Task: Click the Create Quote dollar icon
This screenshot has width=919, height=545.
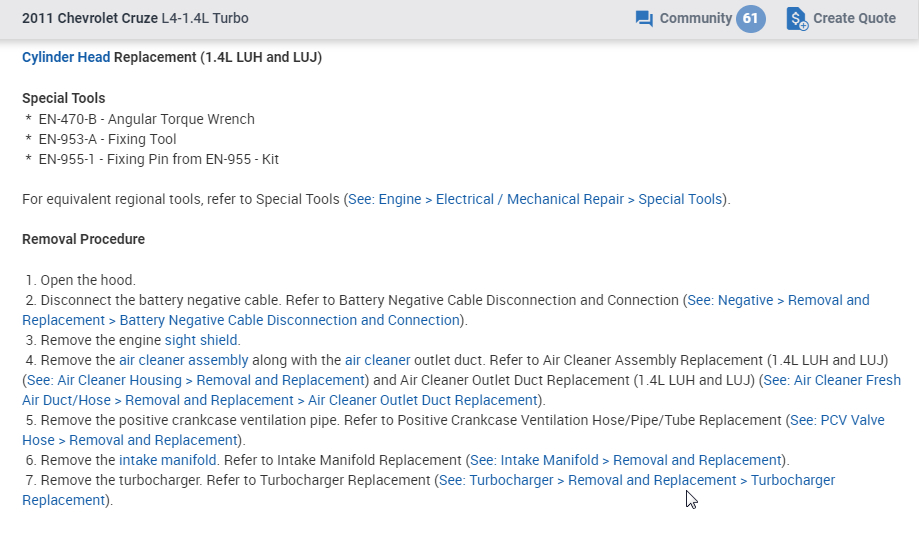Action: point(796,19)
